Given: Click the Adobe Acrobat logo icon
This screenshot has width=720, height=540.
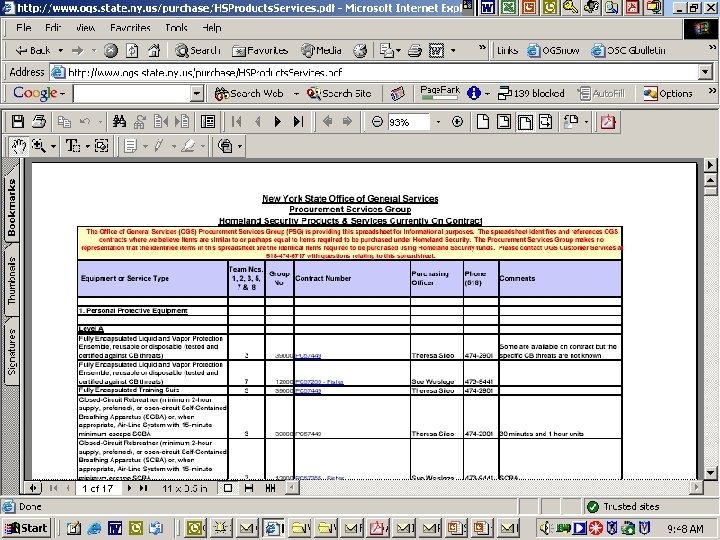Looking at the screenshot, I should point(608,122).
